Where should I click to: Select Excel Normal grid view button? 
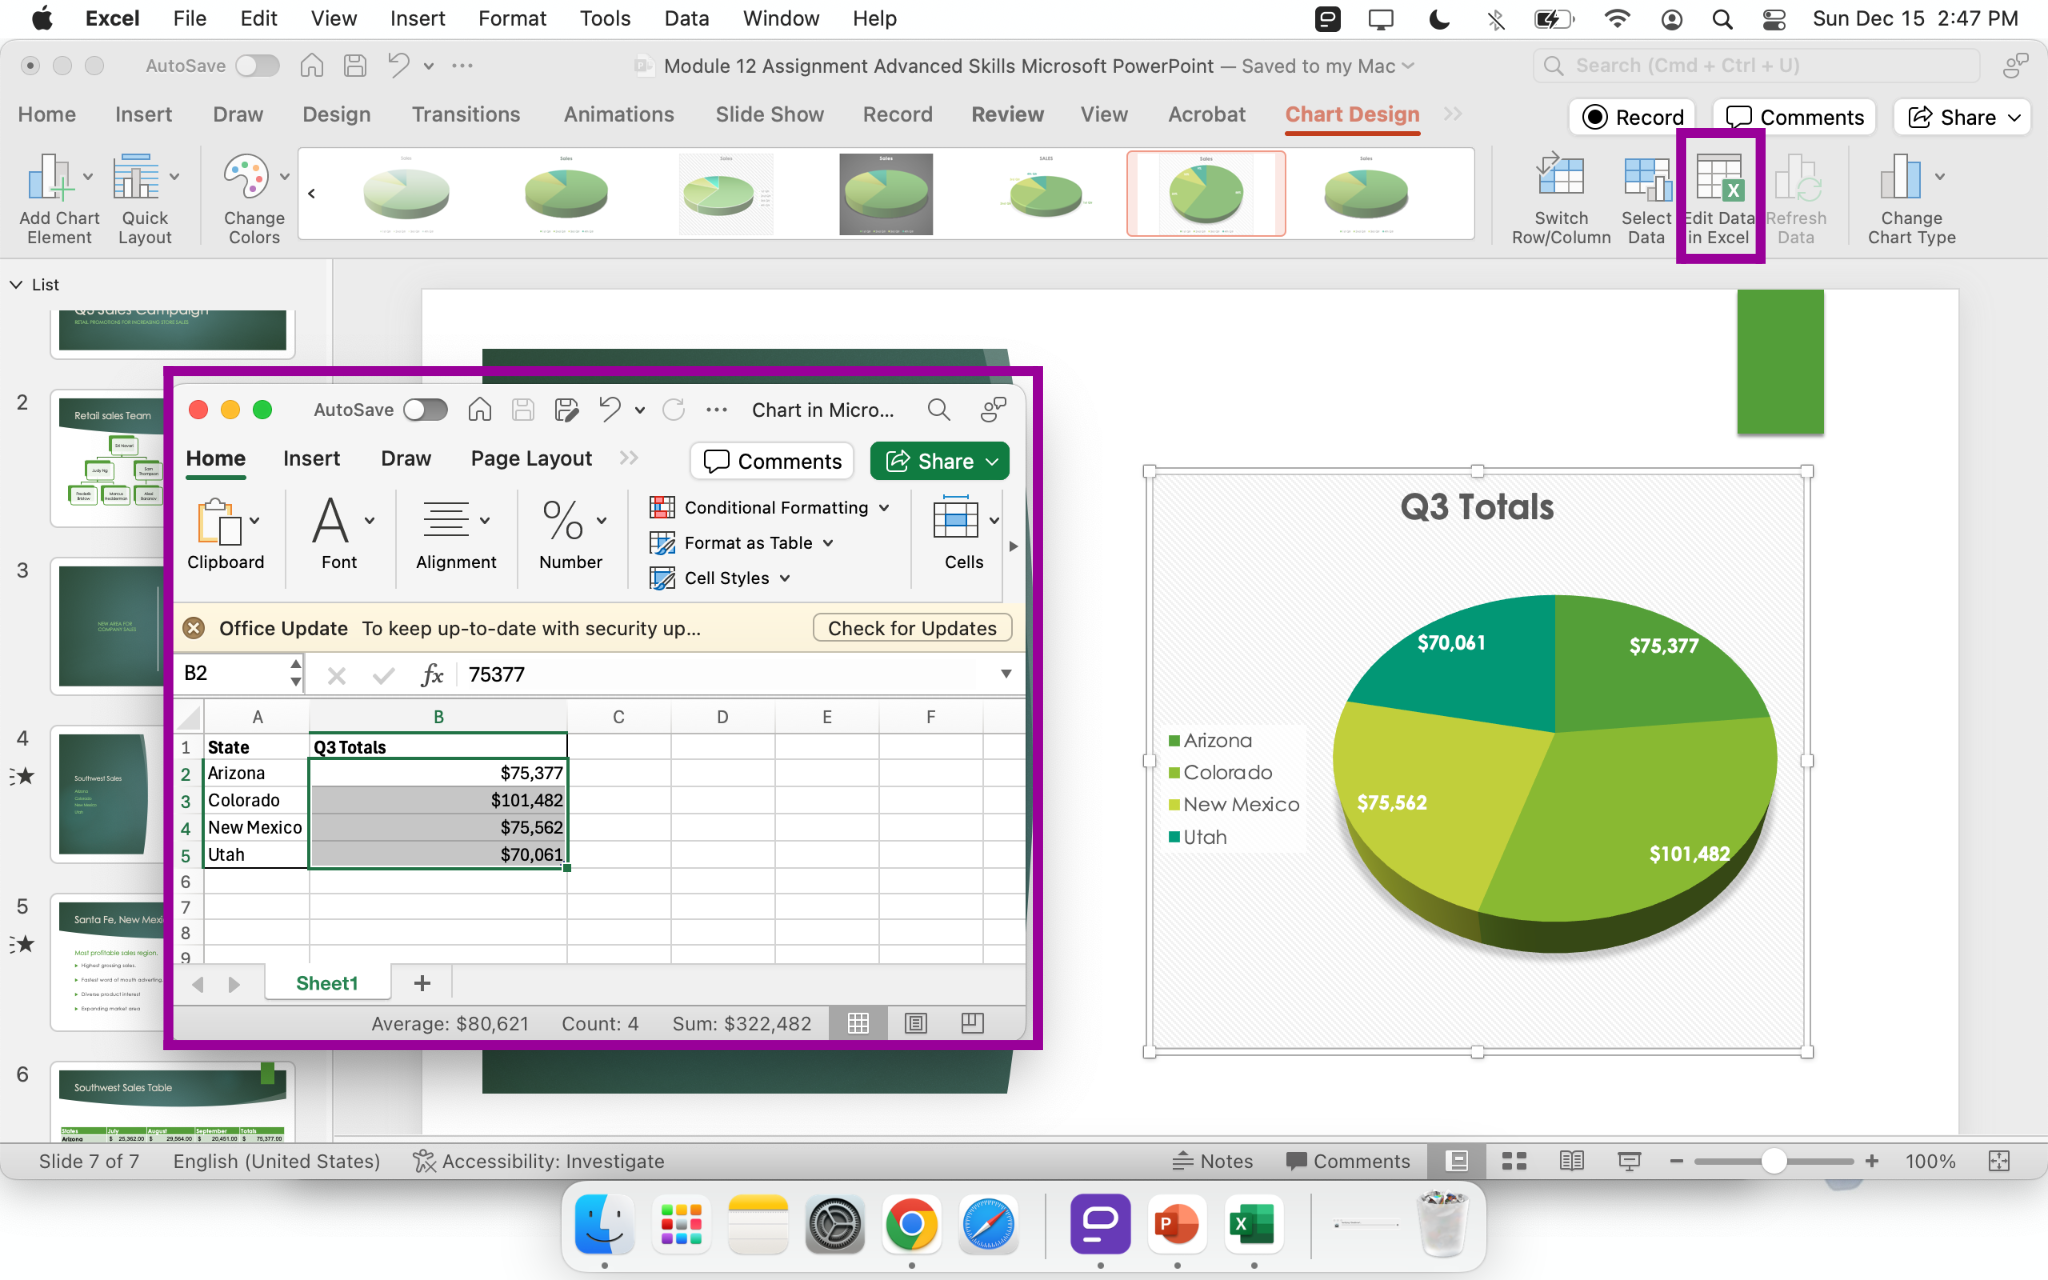(858, 1023)
